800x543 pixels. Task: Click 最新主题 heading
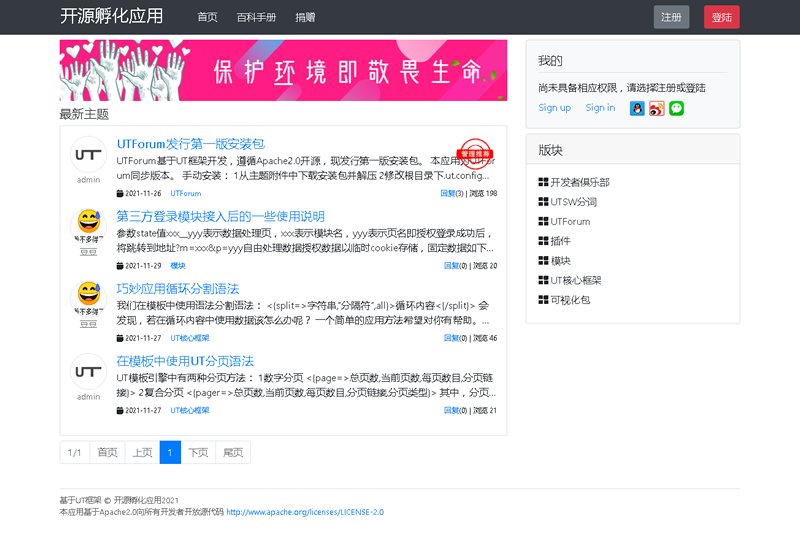click(x=84, y=114)
